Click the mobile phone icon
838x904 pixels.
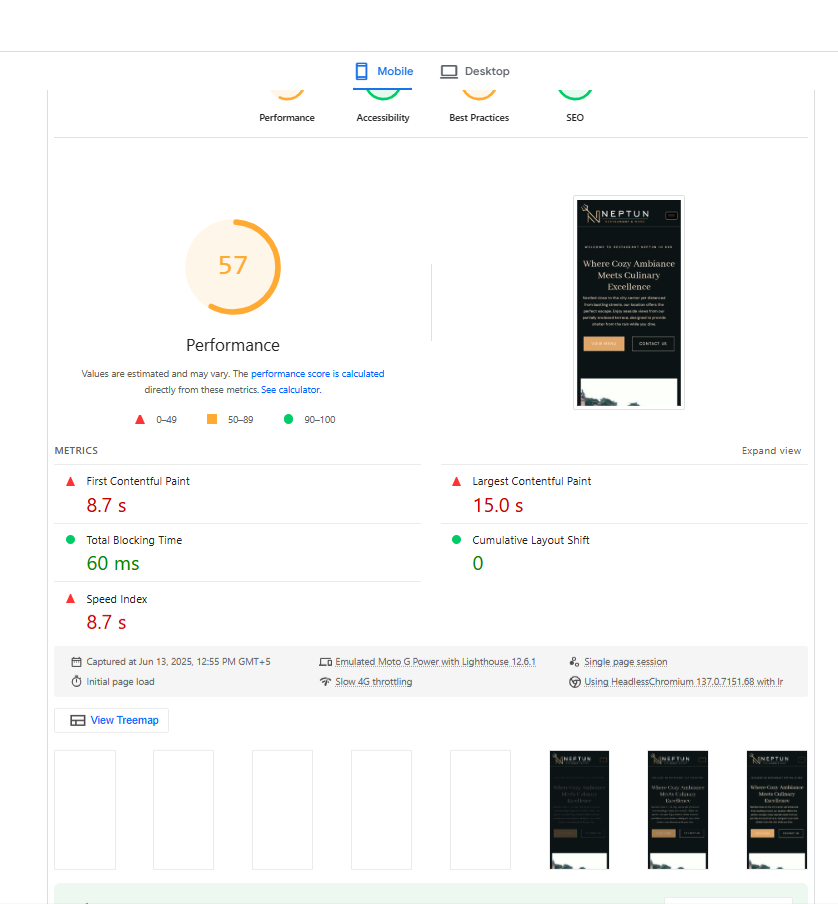click(361, 71)
